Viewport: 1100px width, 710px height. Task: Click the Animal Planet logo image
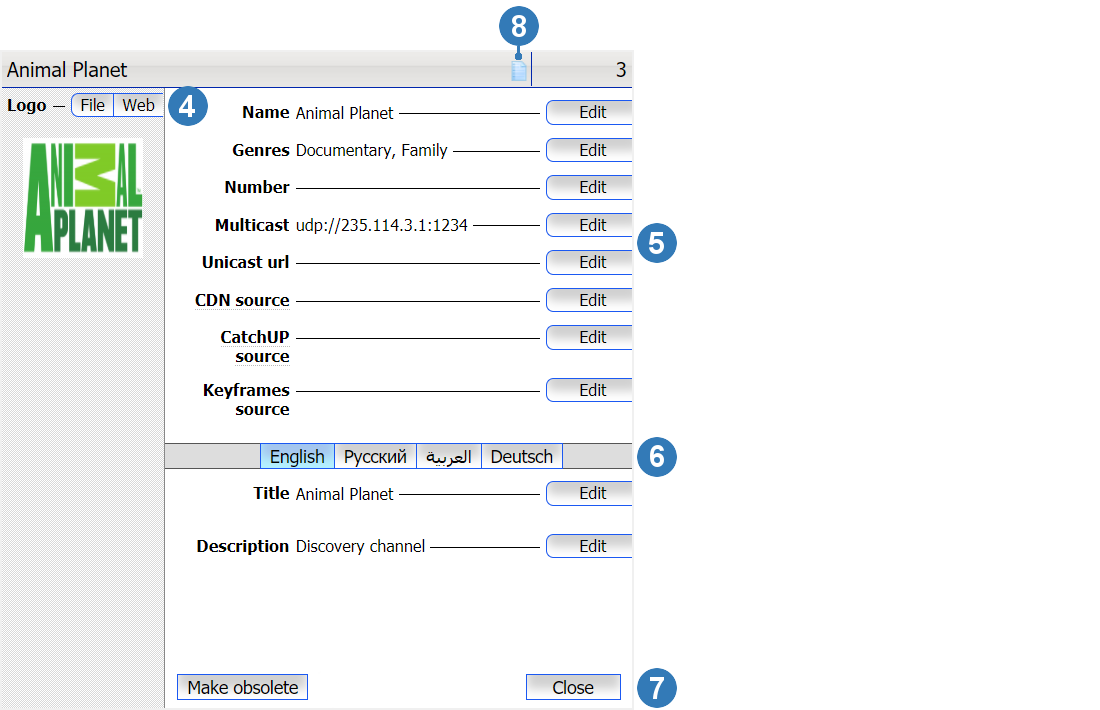(83, 198)
